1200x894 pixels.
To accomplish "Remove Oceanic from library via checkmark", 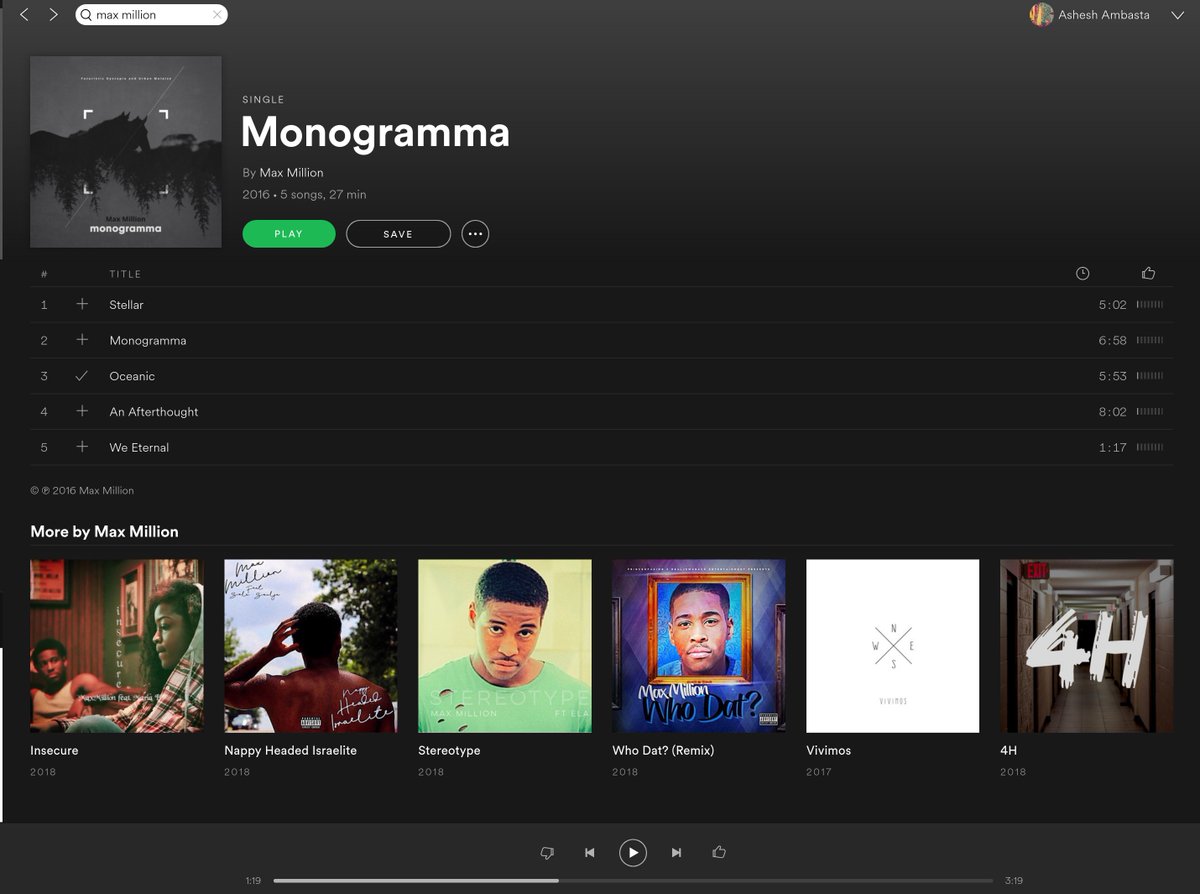I will point(82,376).
